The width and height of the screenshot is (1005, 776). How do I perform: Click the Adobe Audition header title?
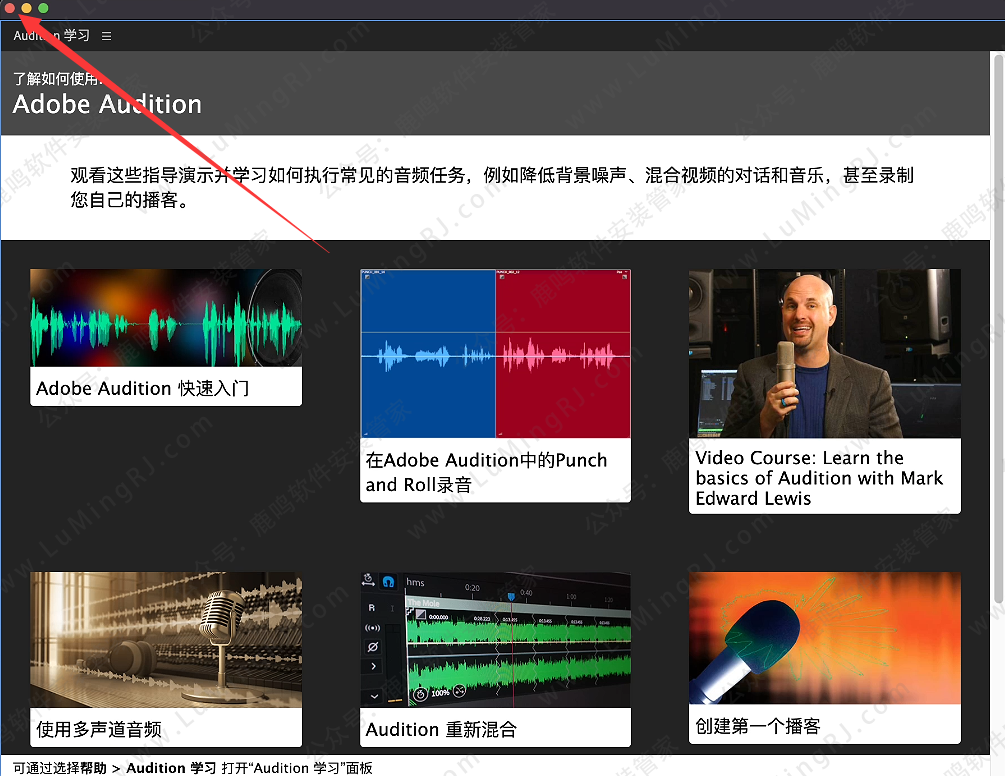[107, 104]
